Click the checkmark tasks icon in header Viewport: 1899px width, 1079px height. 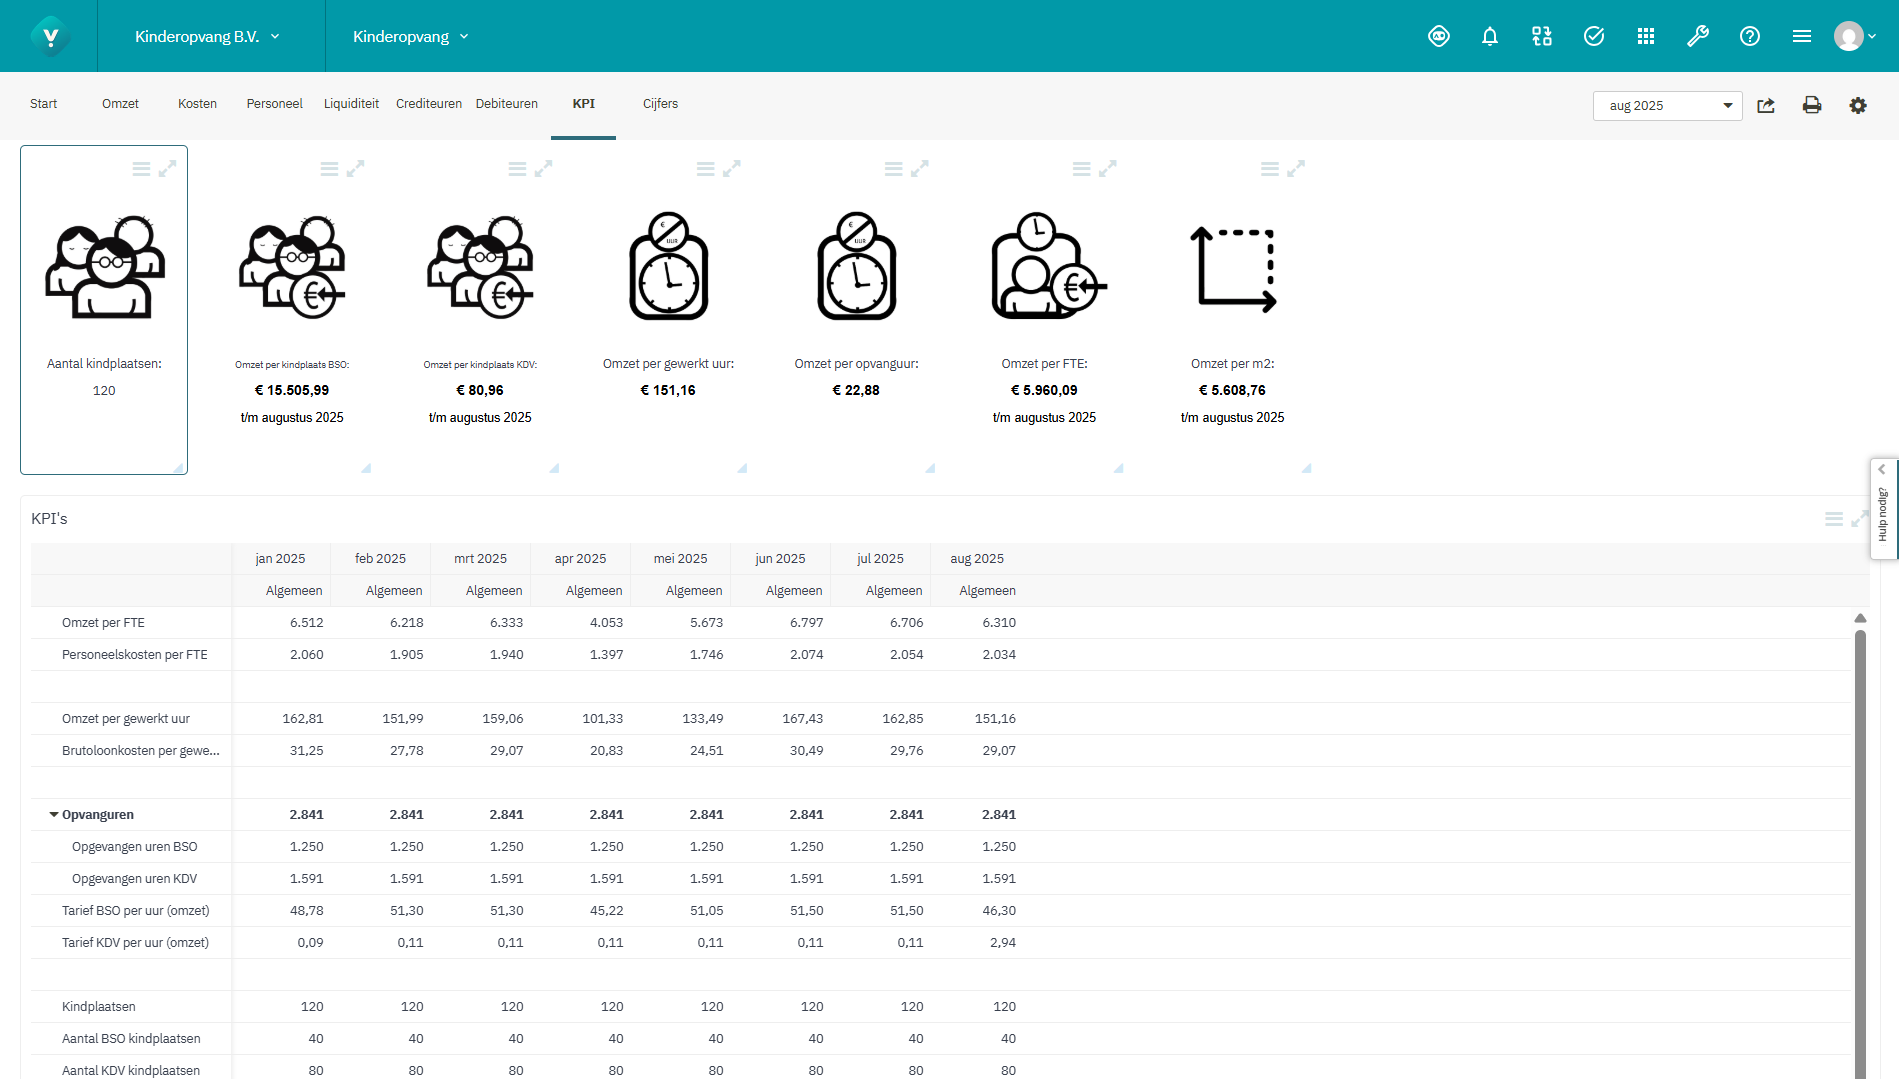click(1593, 36)
